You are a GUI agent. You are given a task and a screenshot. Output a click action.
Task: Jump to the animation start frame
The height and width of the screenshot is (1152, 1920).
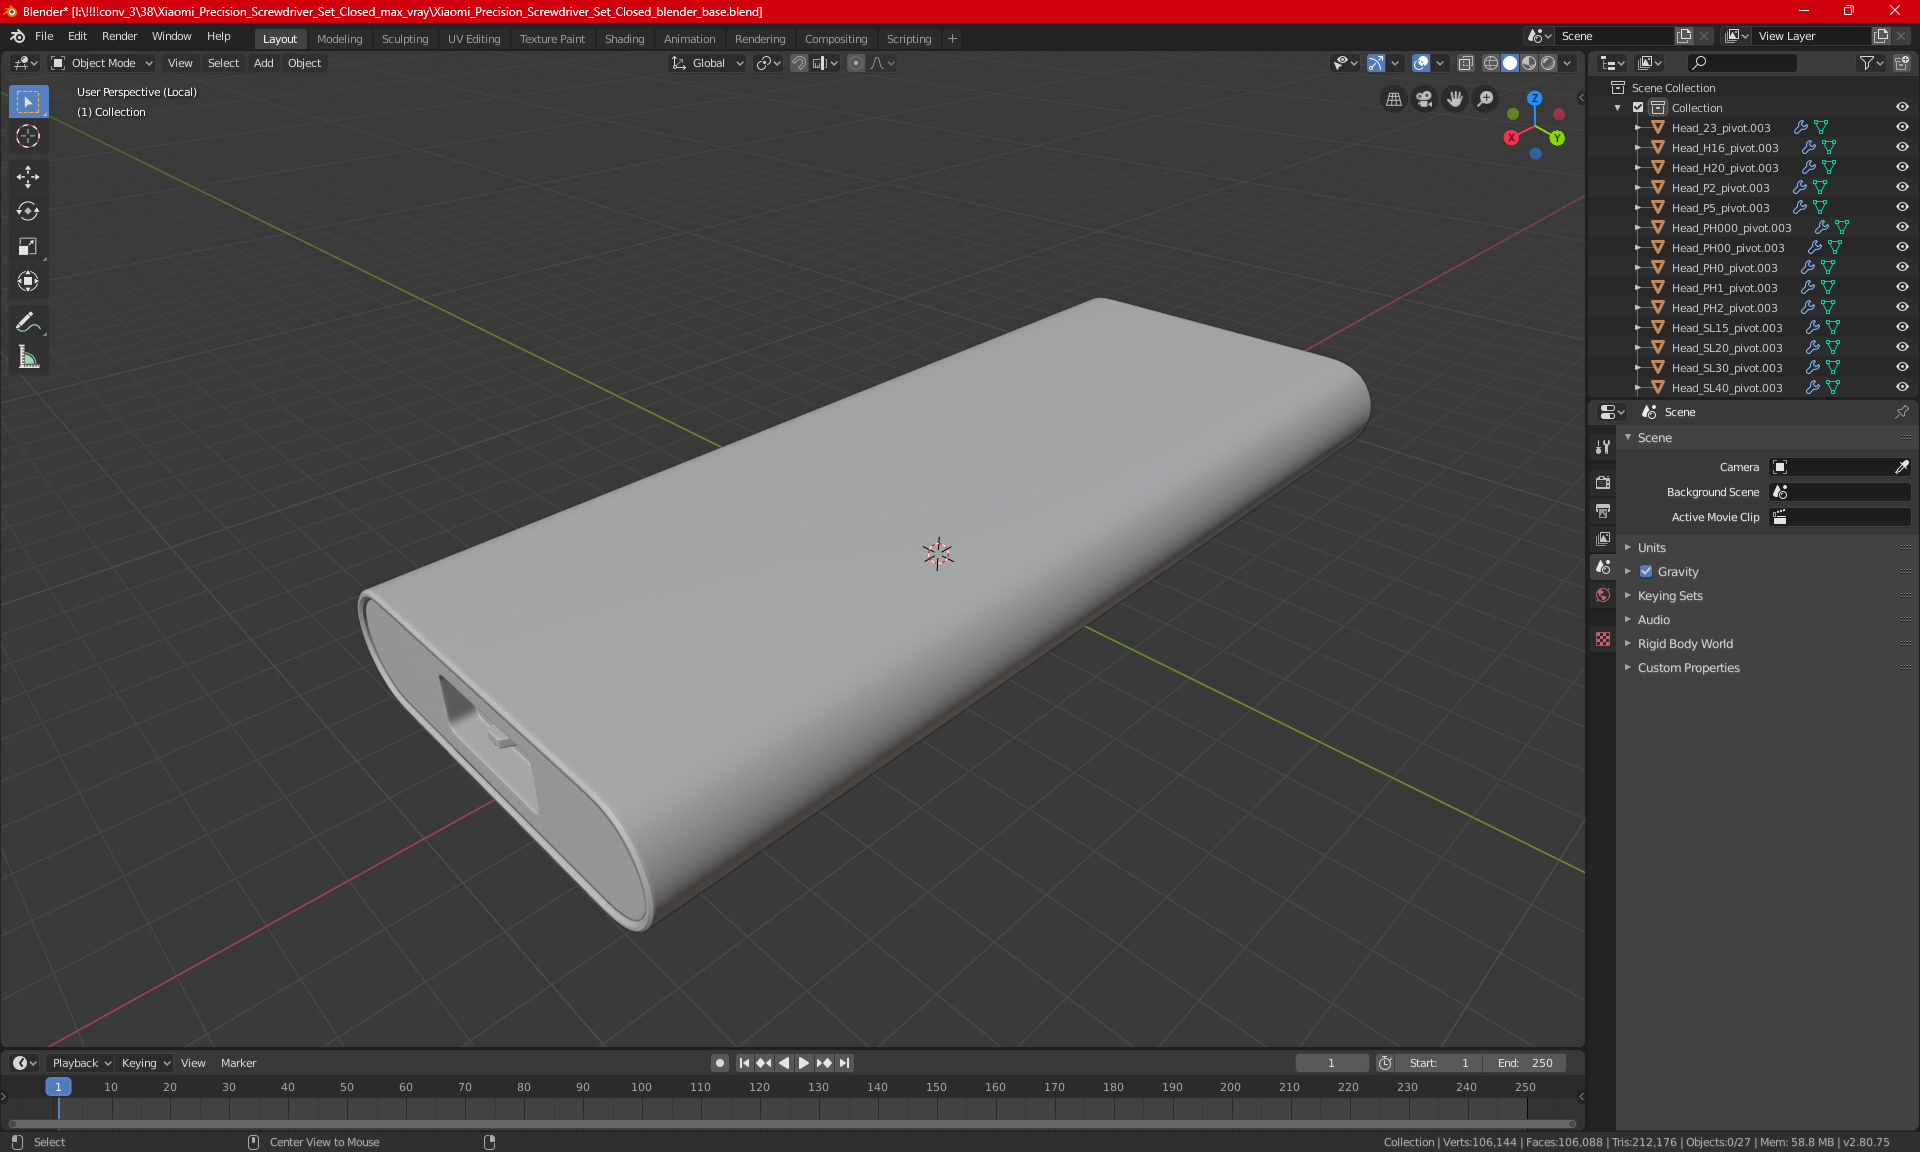(x=744, y=1063)
